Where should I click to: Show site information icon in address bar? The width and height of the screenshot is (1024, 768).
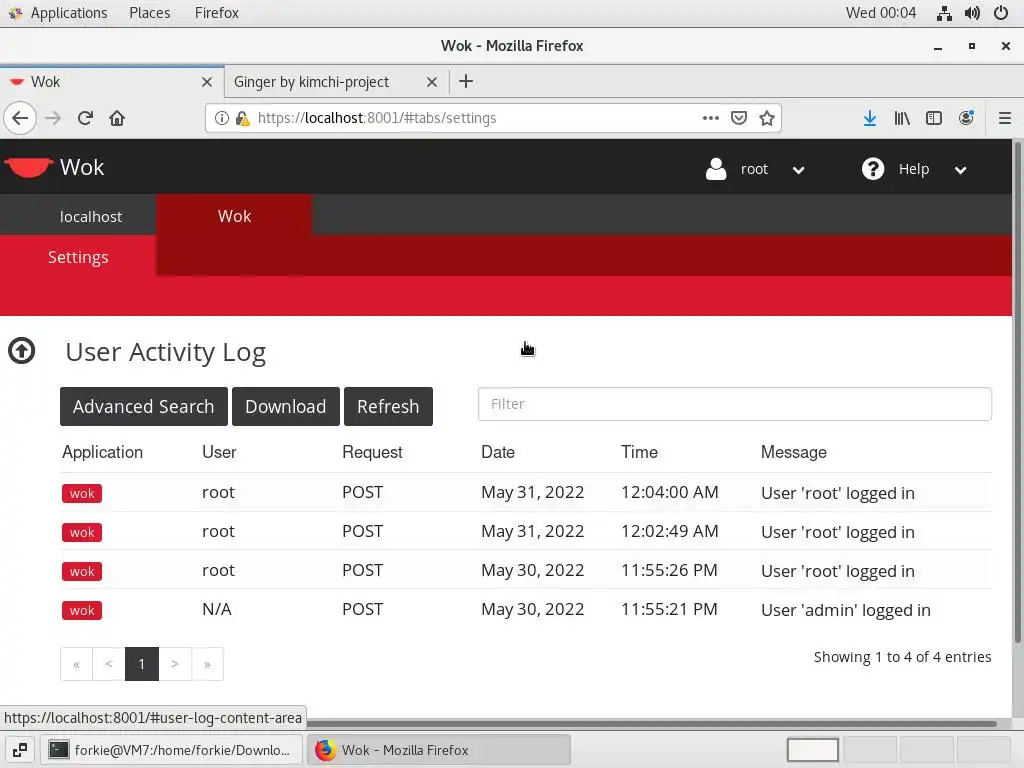point(222,118)
